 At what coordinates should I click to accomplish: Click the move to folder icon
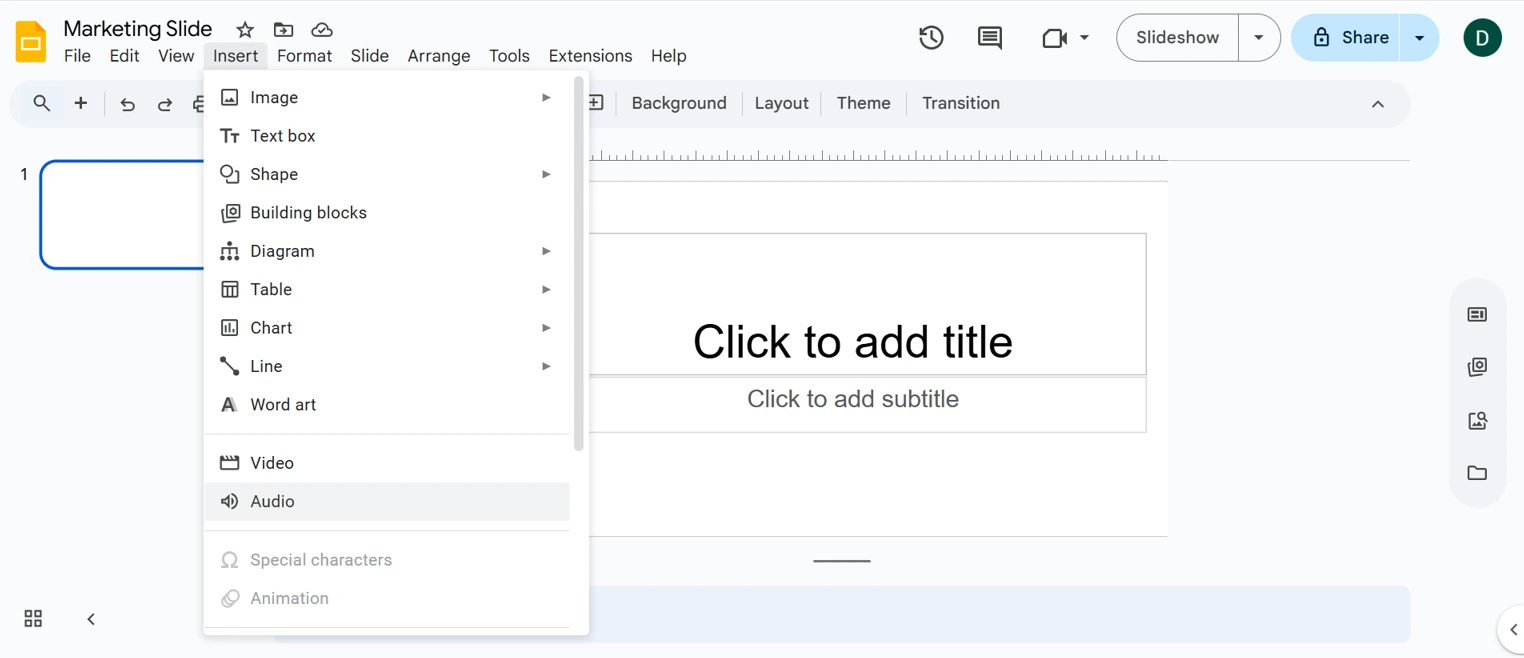tap(284, 30)
